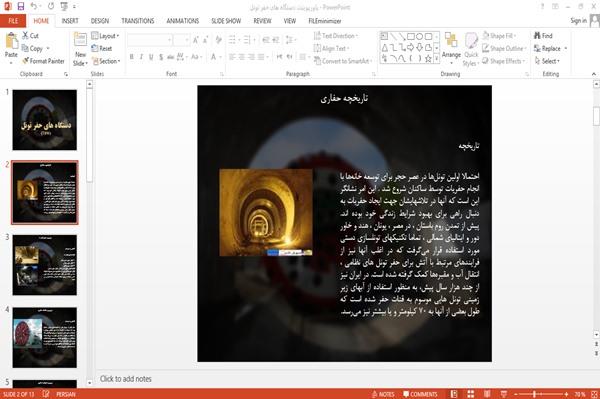Toggle the Notes pane in status bar
Image resolution: width=600 pixels, height=399 pixels.
(383, 394)
